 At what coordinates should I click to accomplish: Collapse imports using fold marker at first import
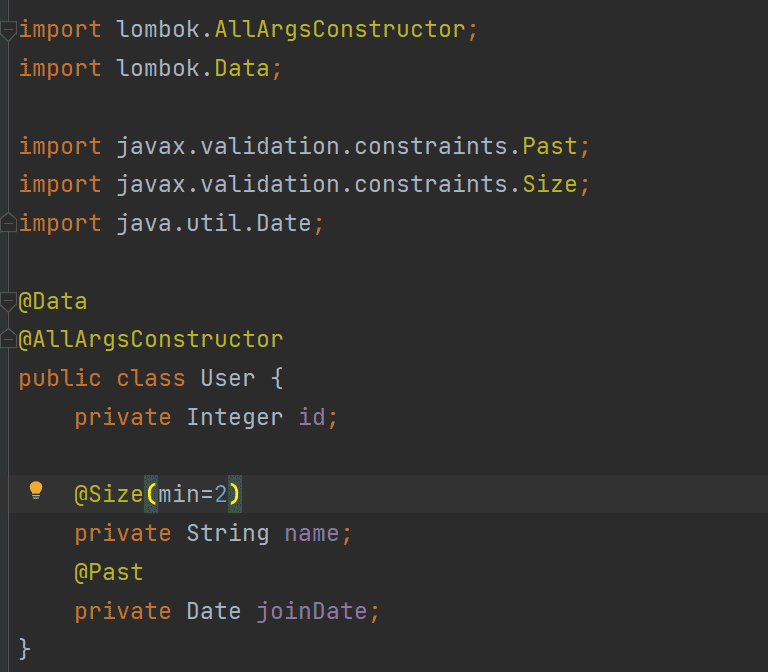click(x=8, y=30)
